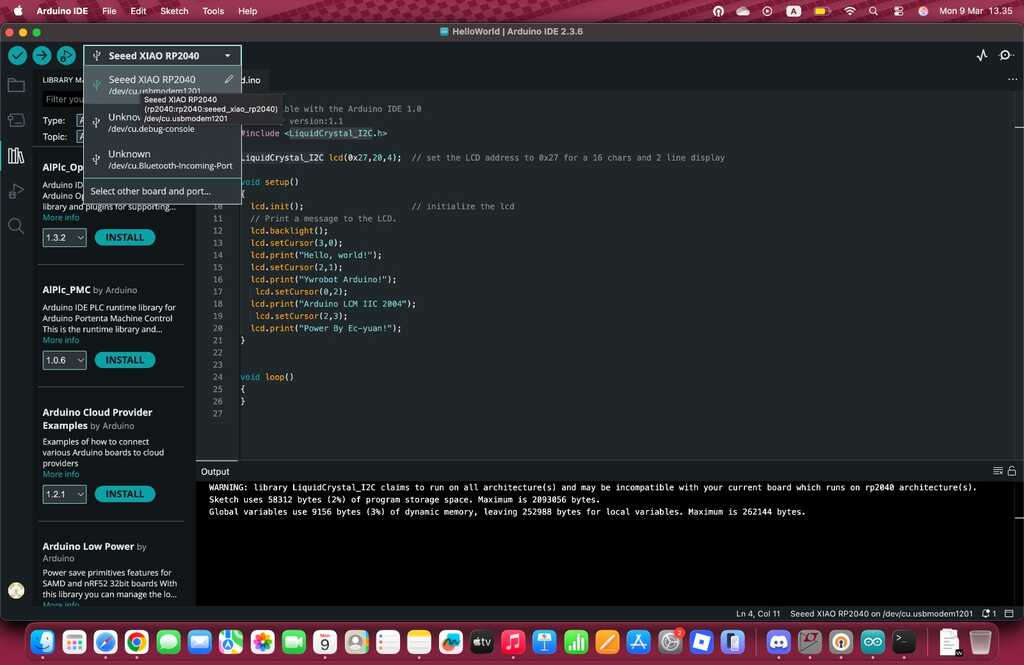1024x665 pixels.
Task: Open the File menu
Action: coord(109,11)
